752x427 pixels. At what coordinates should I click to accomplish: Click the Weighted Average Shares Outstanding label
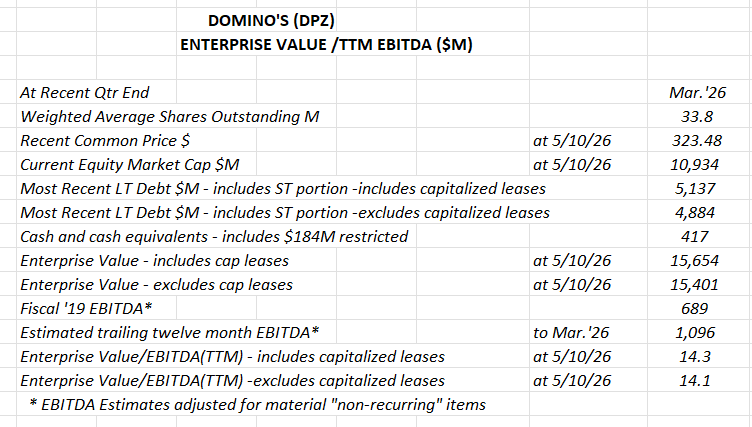170,117
